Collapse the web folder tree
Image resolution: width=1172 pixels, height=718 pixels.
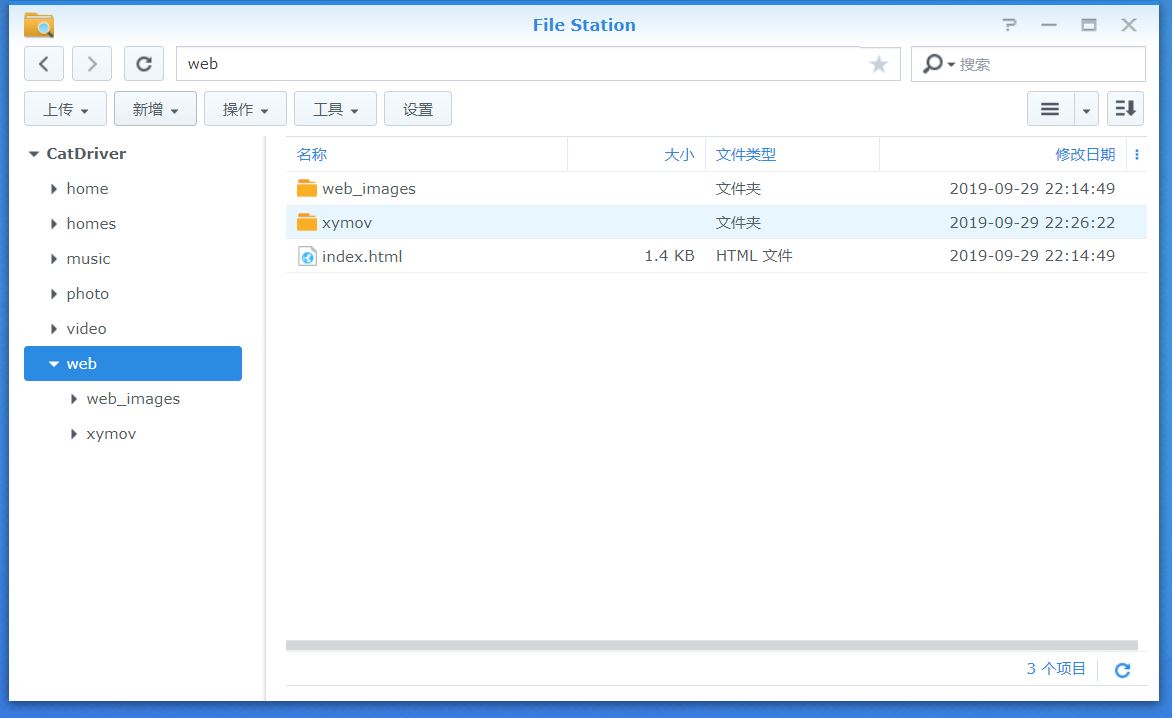tap(54, 363)
